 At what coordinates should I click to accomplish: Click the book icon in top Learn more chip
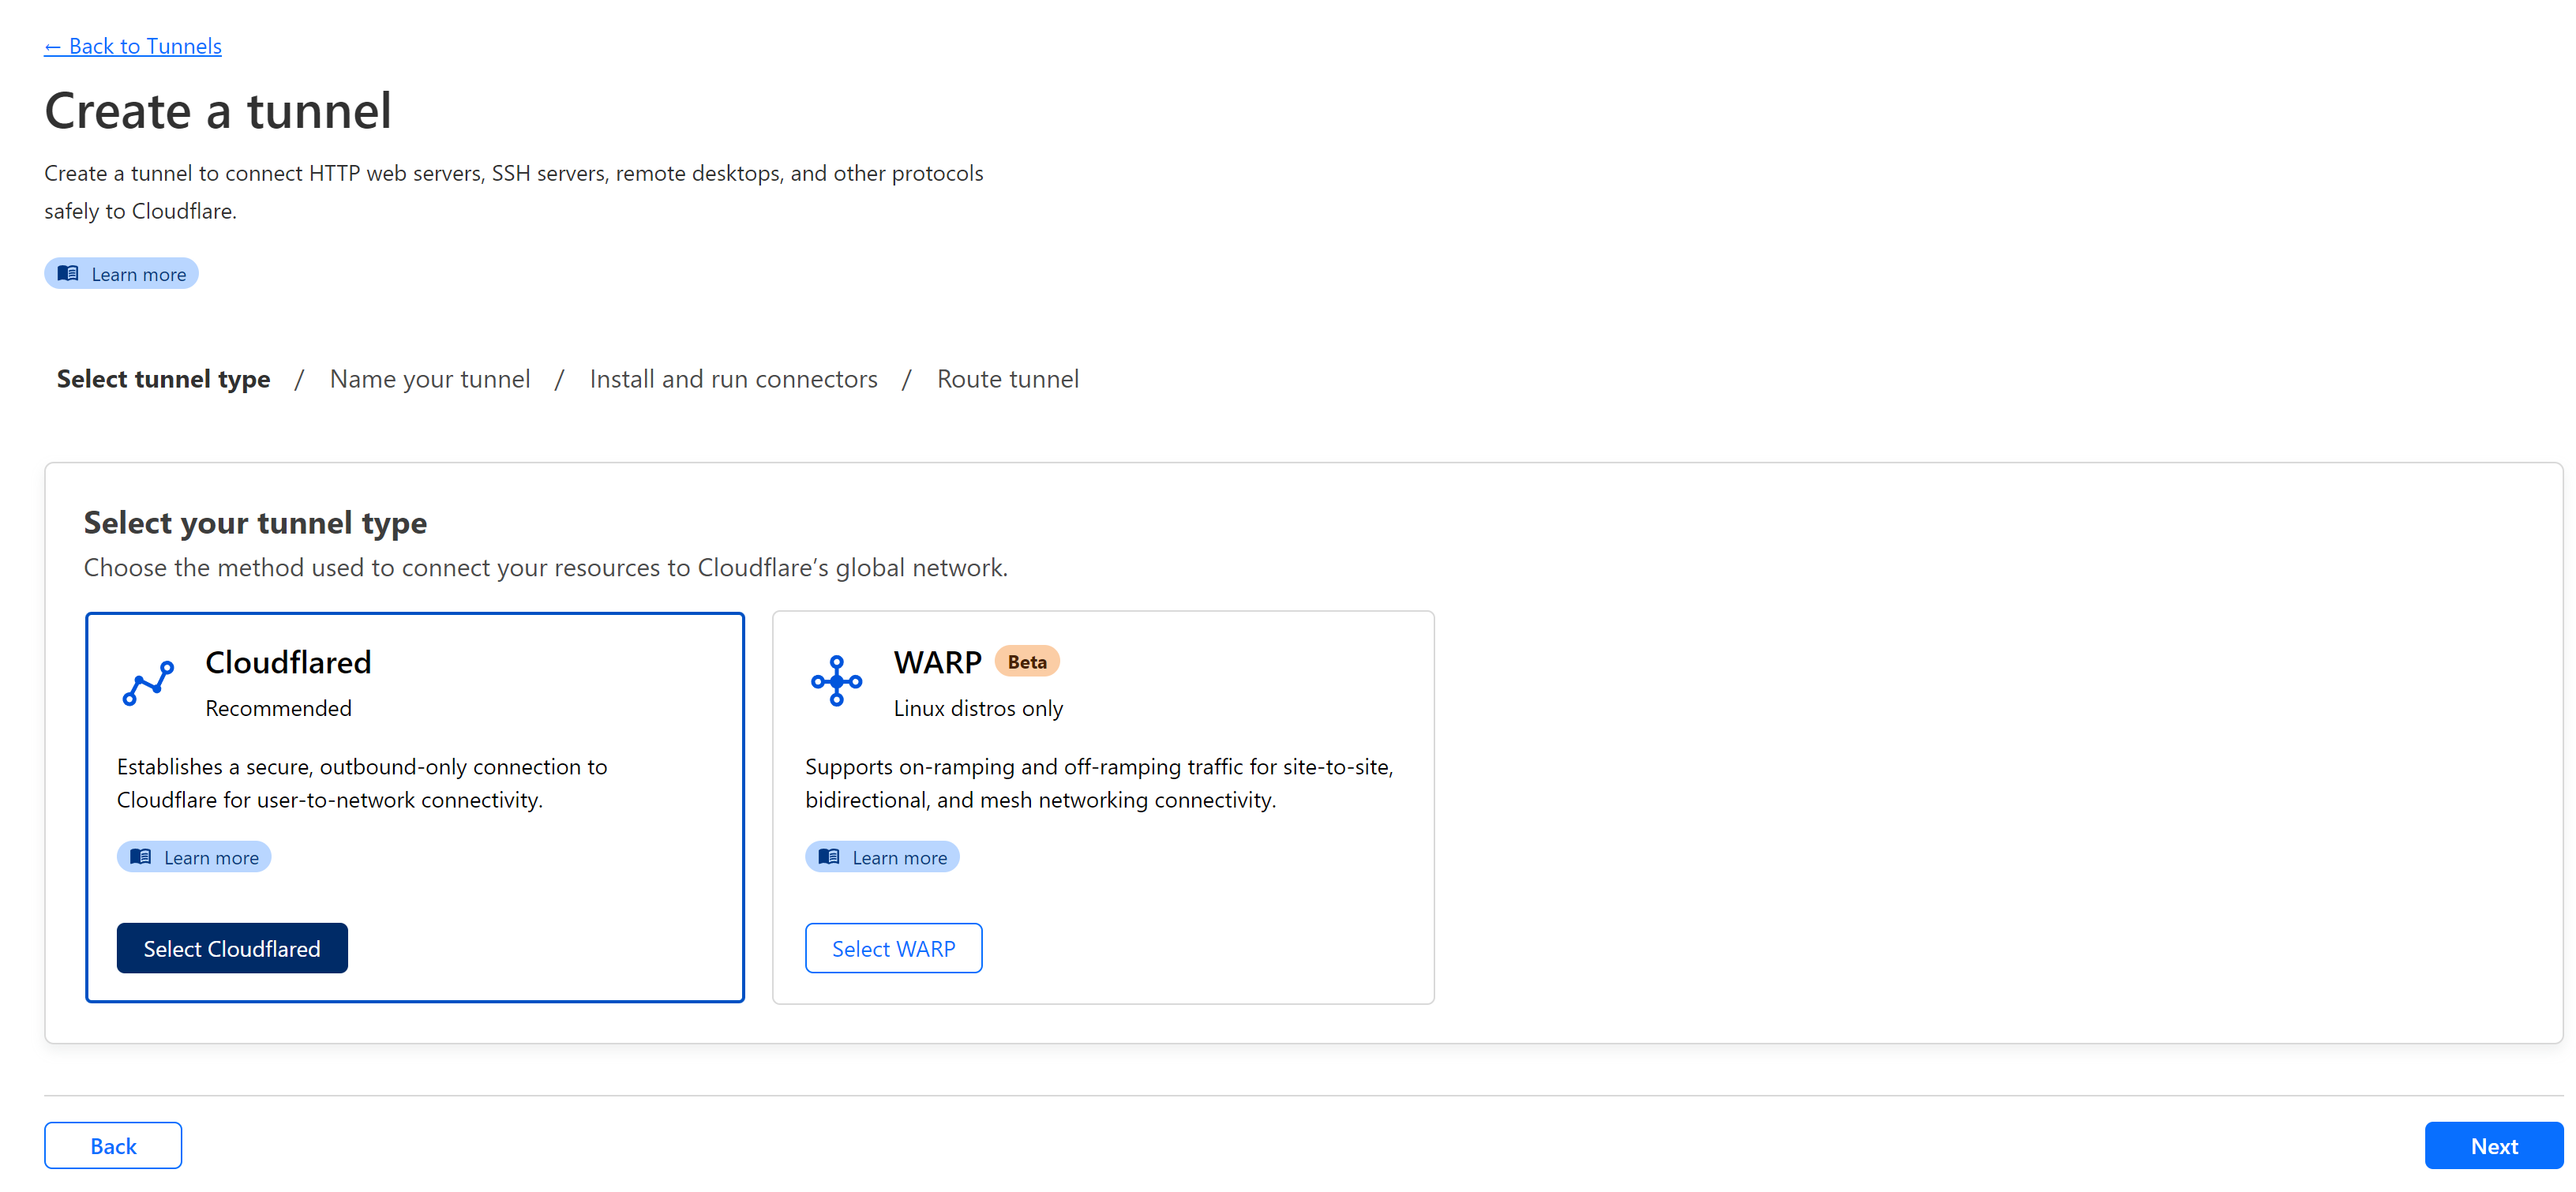pyautogui.click(x=68, y=273)
